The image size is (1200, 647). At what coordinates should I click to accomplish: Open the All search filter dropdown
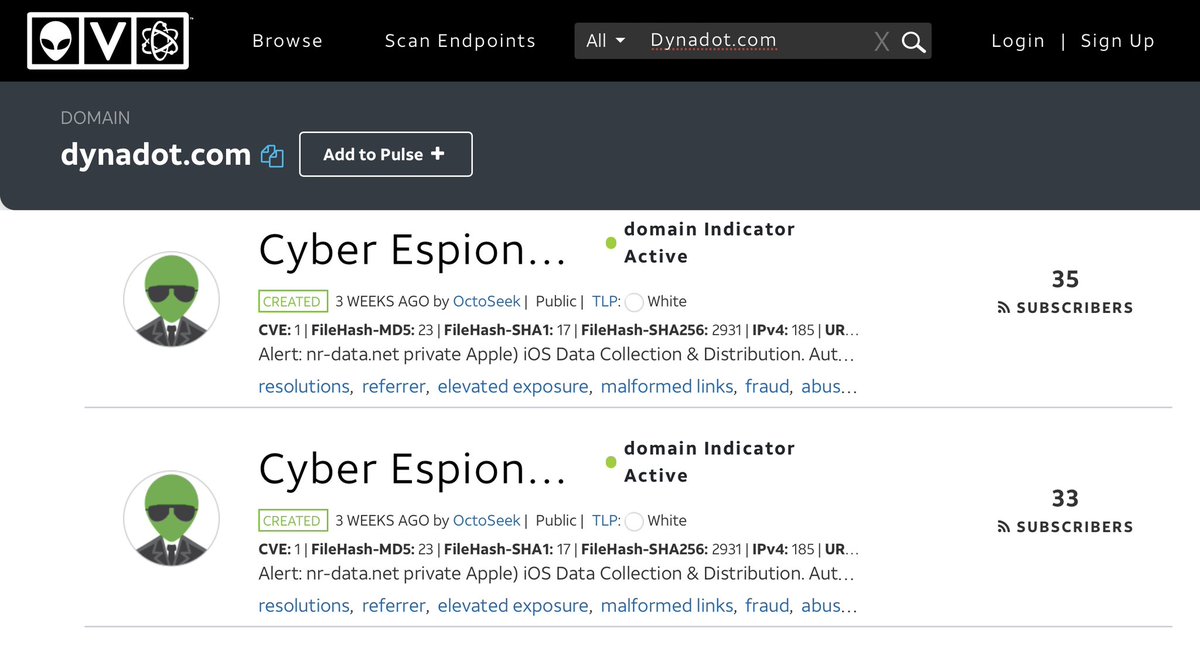605,41
